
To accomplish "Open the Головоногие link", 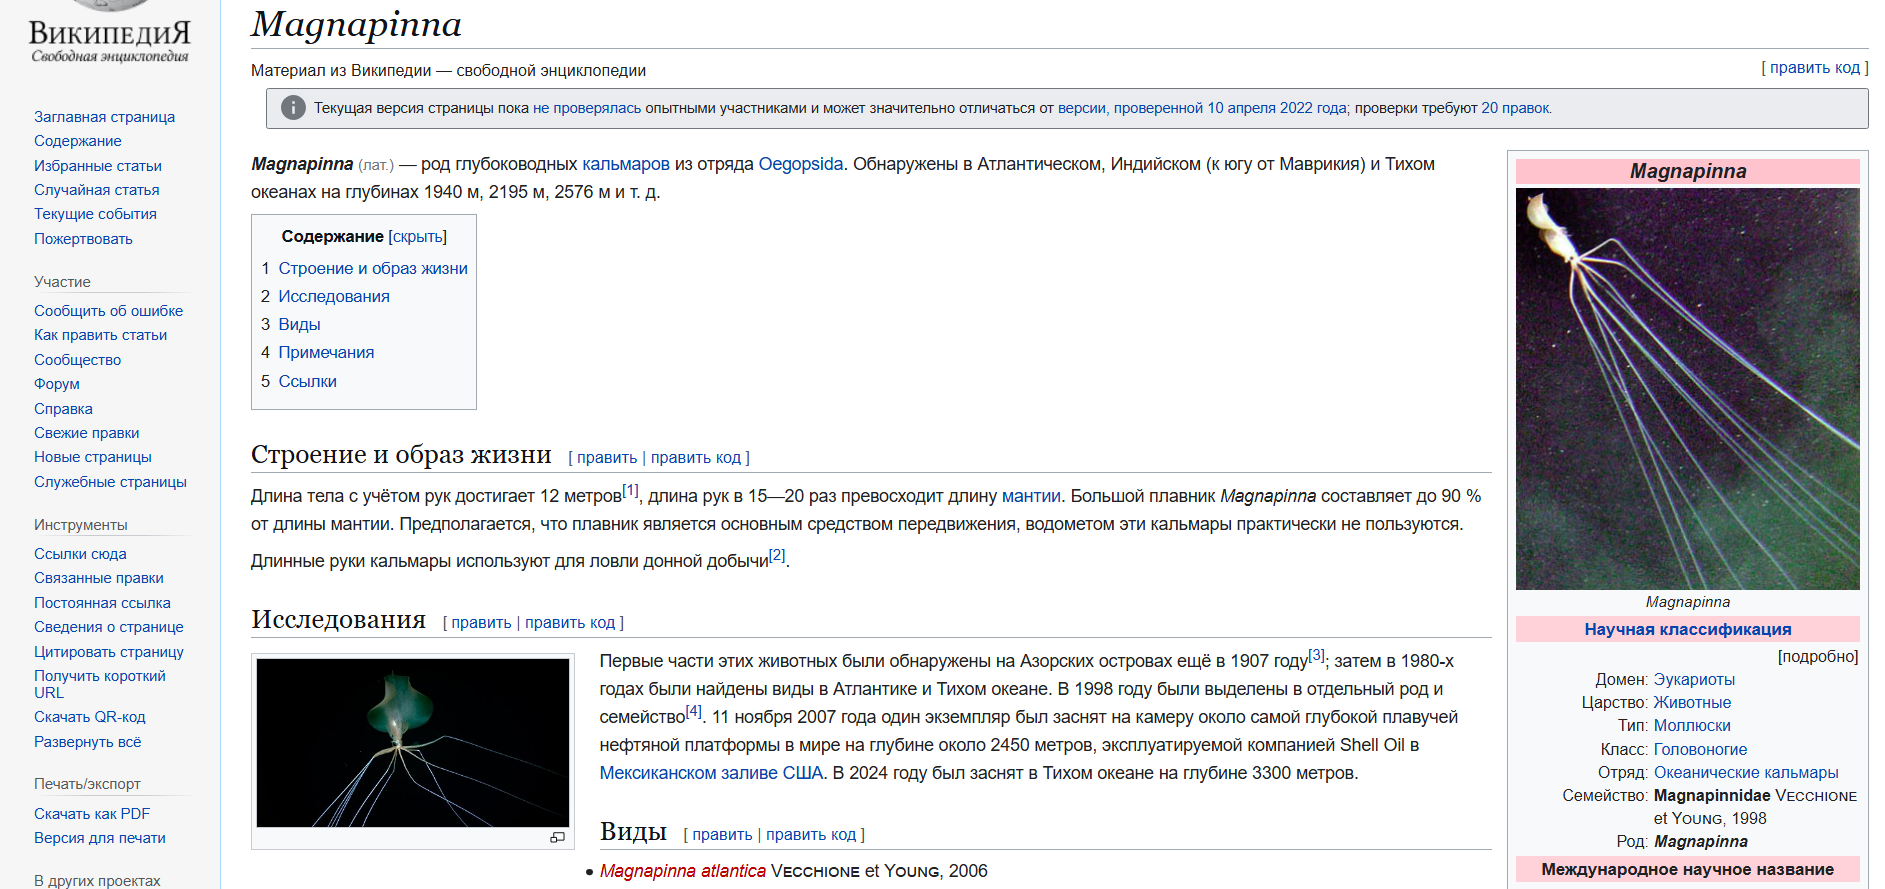I will tap(1700, 750).
